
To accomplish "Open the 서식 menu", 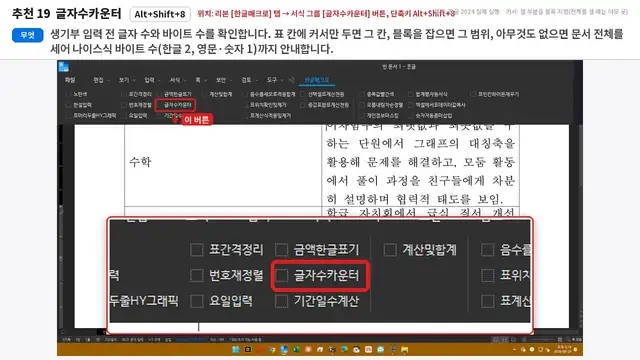I will [175, 80].
